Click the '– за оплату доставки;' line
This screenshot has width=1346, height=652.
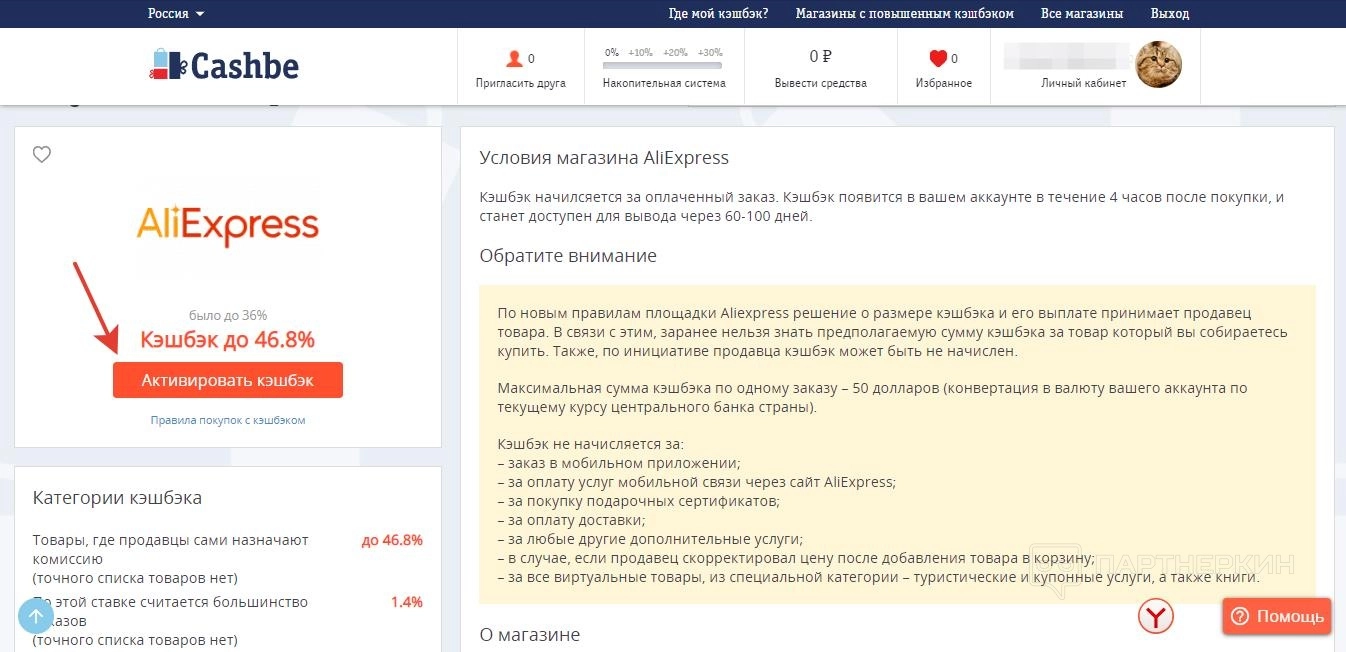coord(571,520)
